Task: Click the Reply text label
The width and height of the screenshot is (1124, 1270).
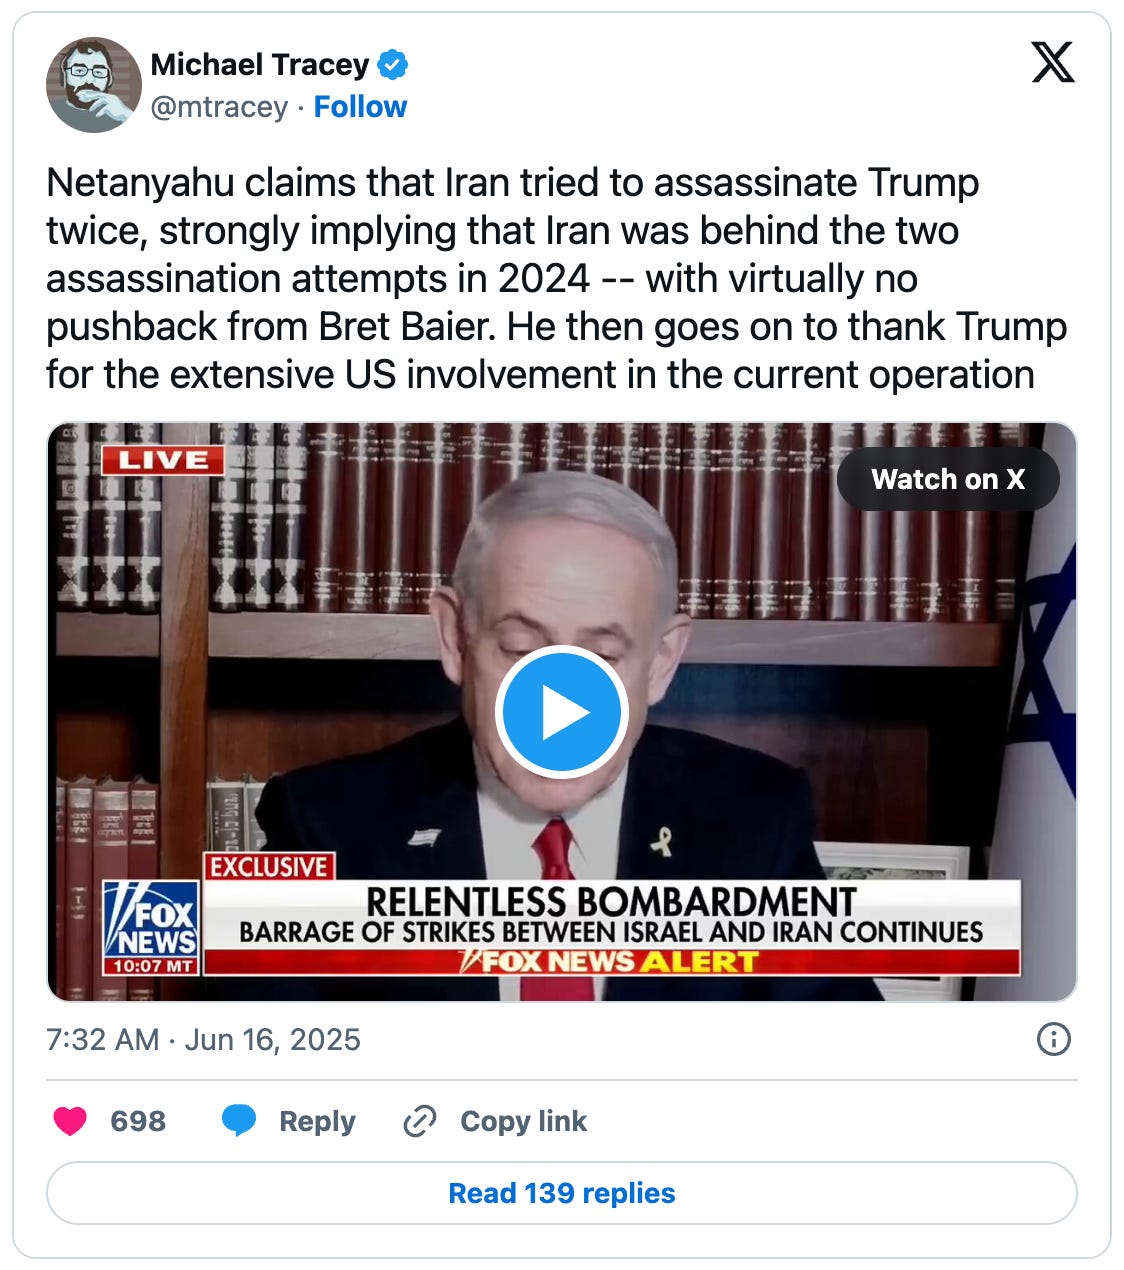Action: point(317,1122)
